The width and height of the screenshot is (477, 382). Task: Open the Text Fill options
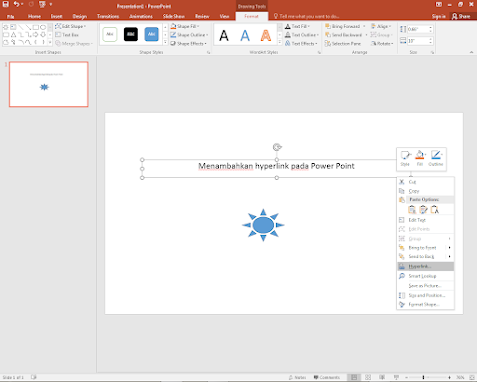[297, 26]
